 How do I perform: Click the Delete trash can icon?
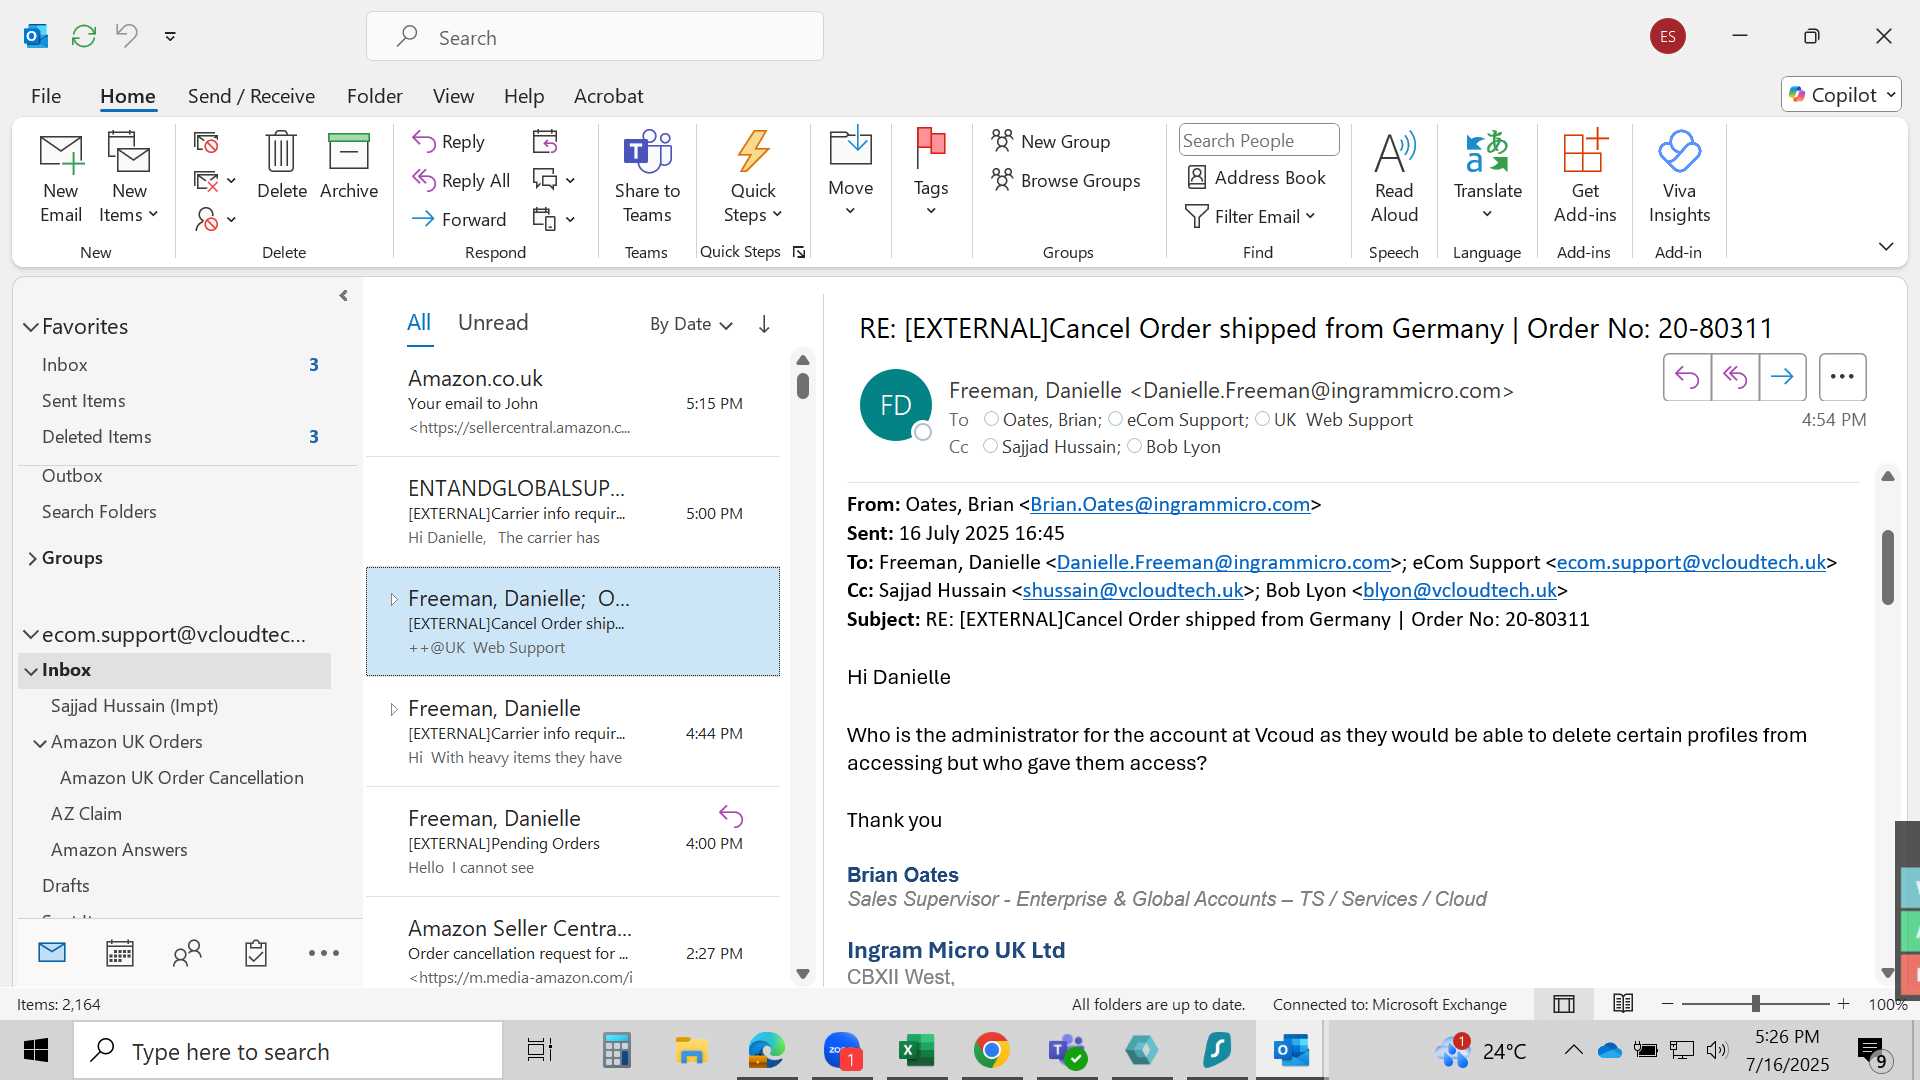click(x=281, y=152)
